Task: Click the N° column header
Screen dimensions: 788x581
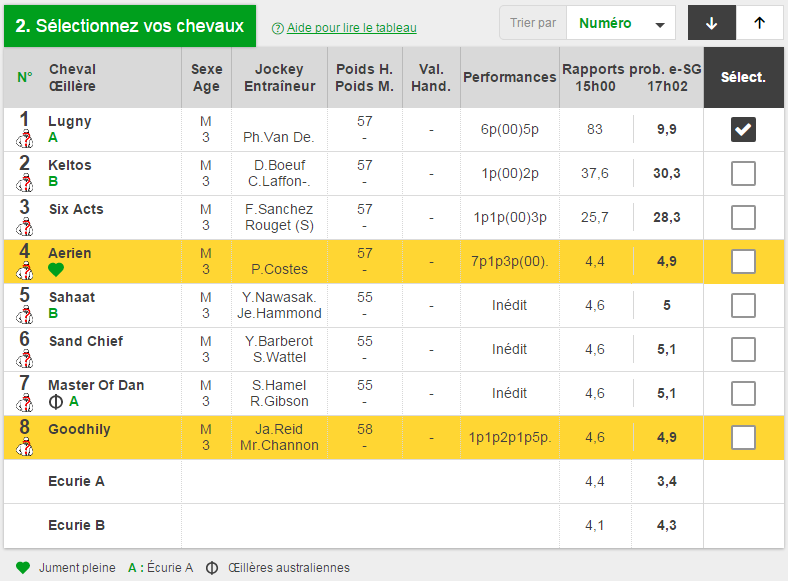Action: [25, 77]
